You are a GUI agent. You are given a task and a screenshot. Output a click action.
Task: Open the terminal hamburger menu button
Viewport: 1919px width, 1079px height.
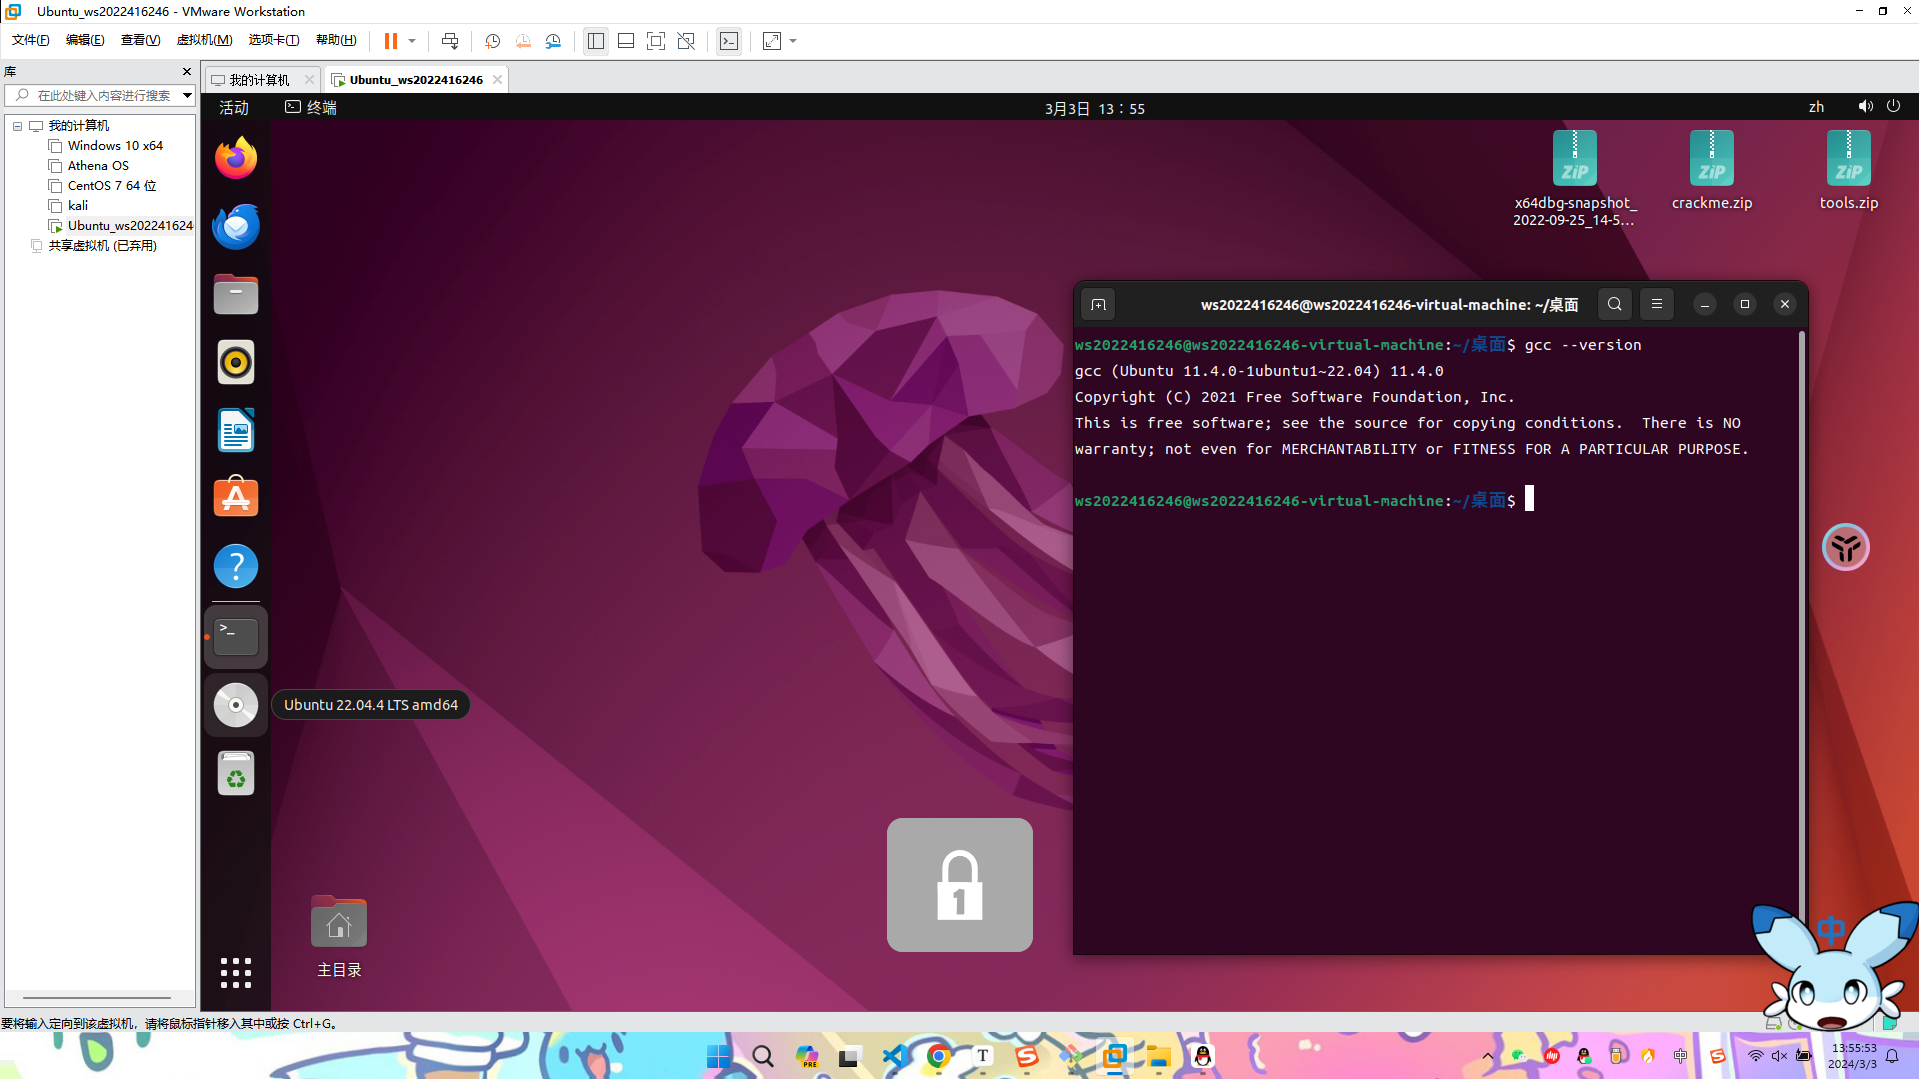(1656, 304)
